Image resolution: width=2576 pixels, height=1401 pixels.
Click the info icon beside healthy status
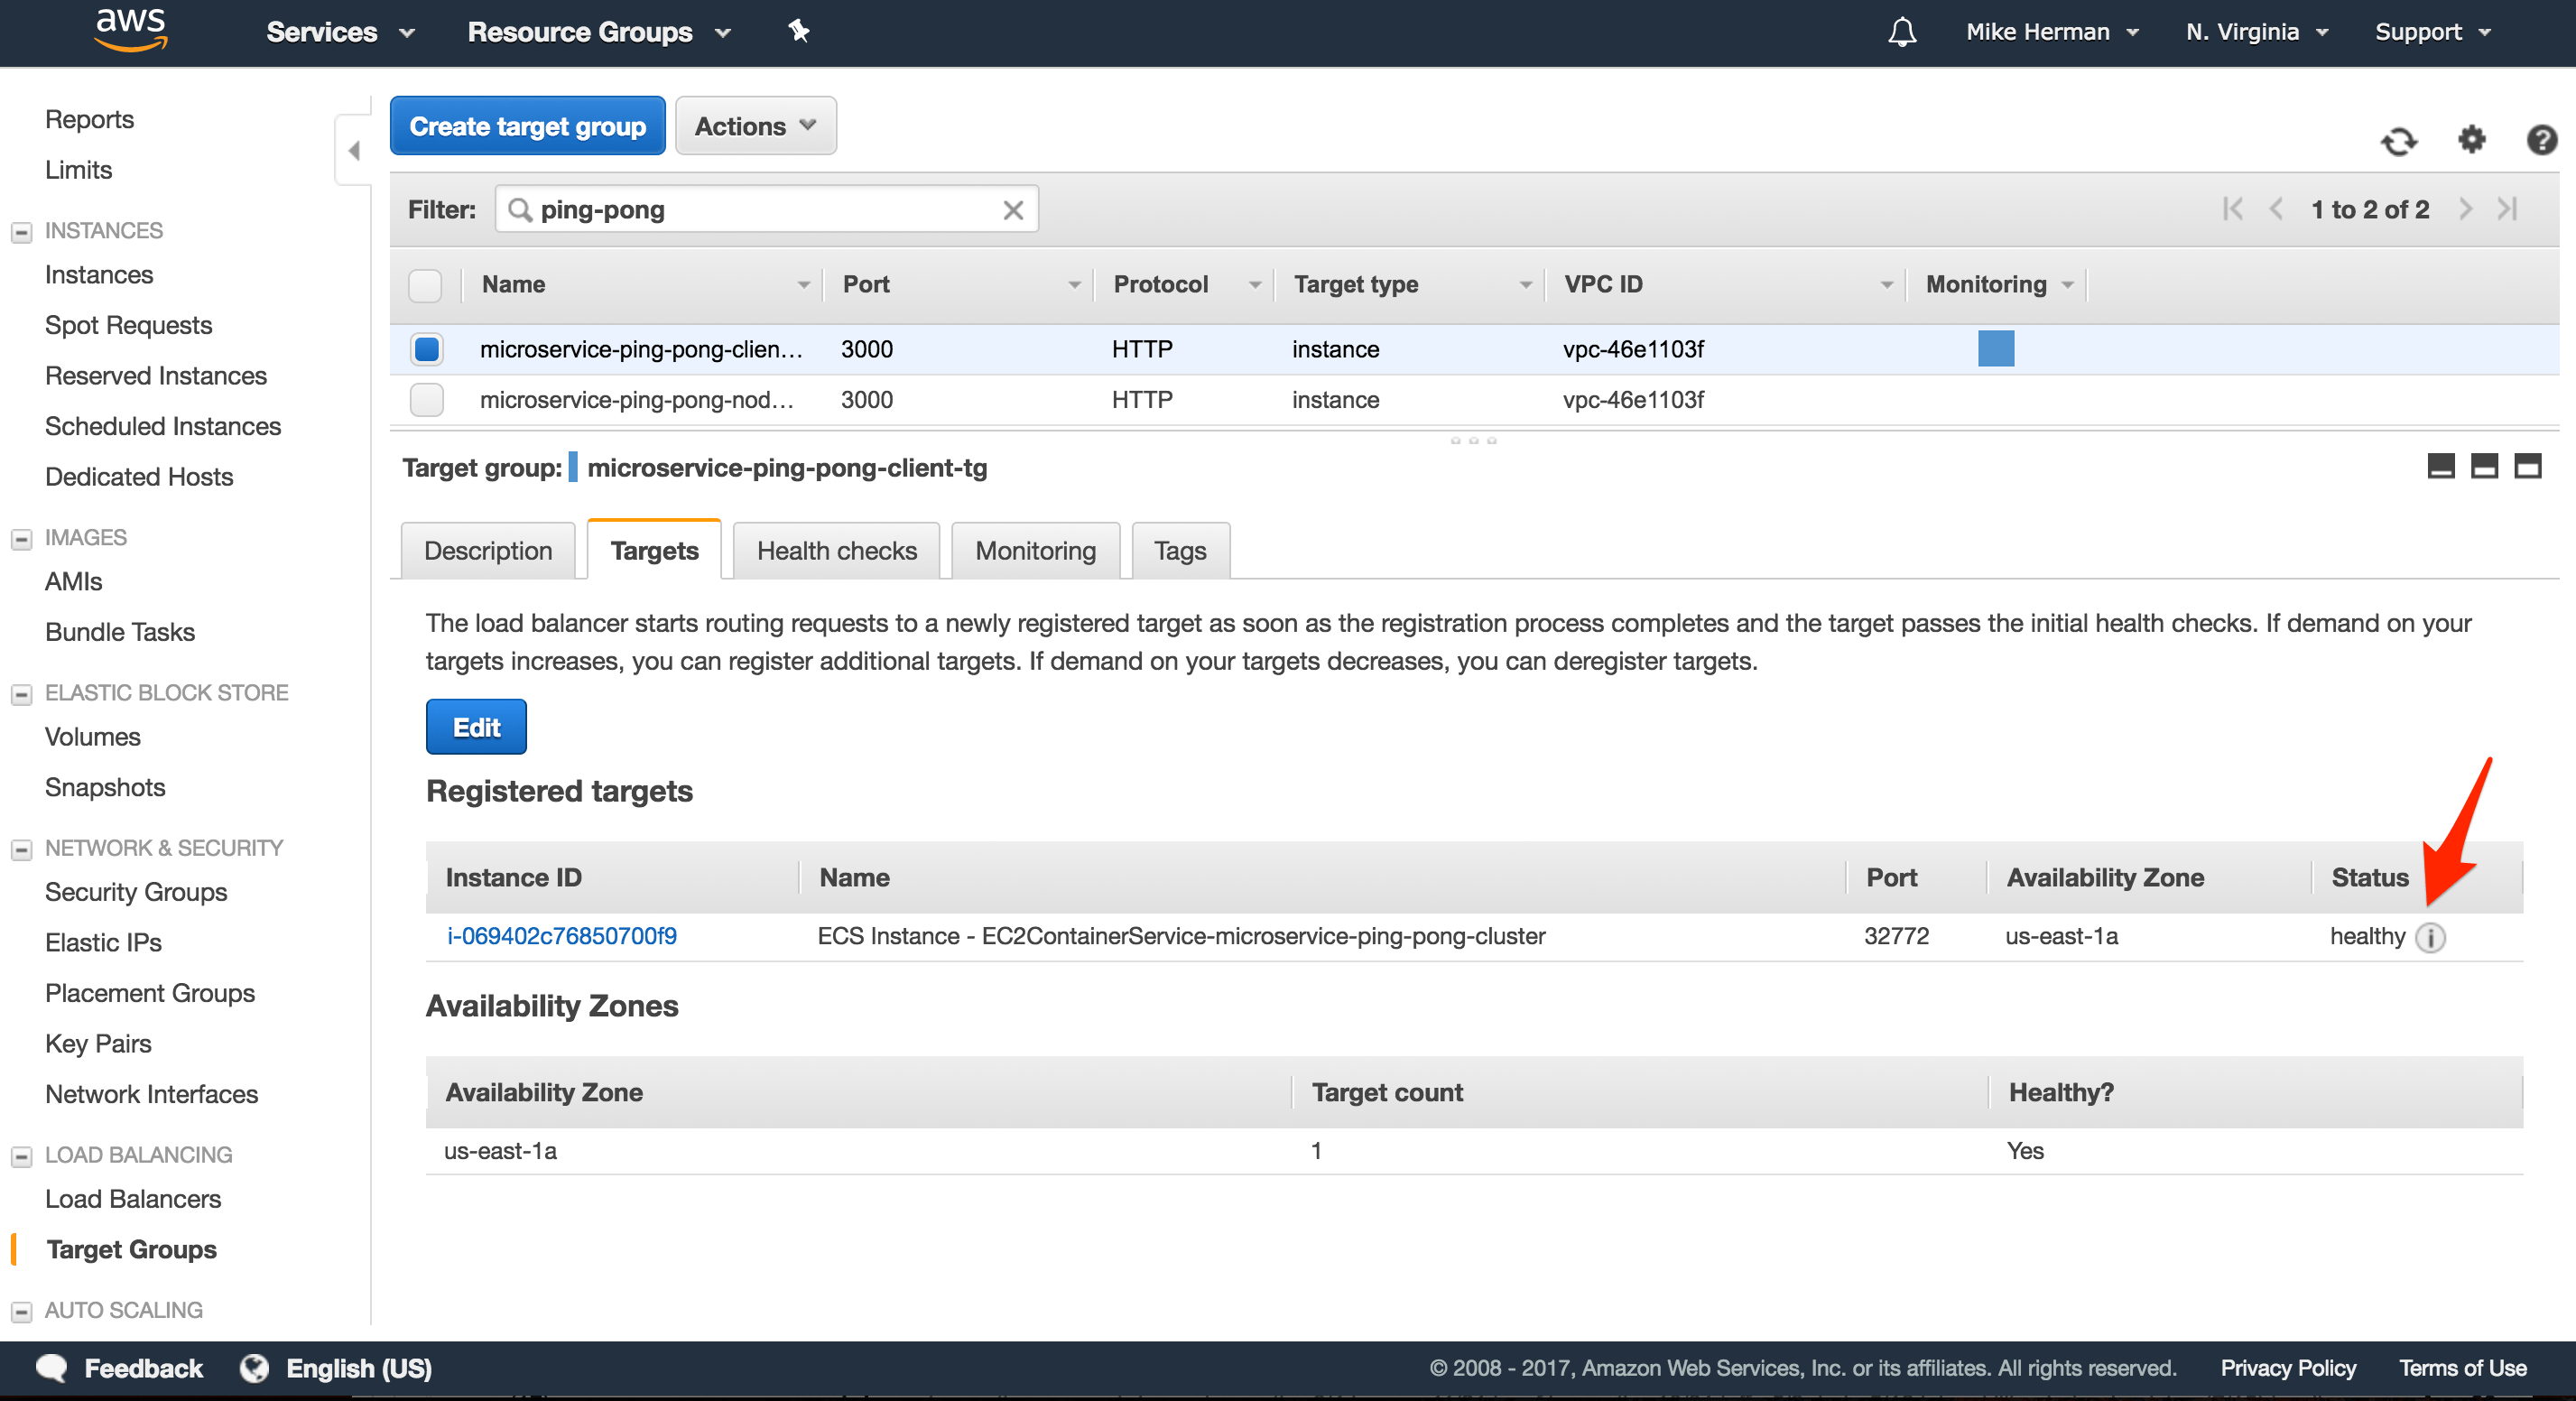pos(2432,938)
